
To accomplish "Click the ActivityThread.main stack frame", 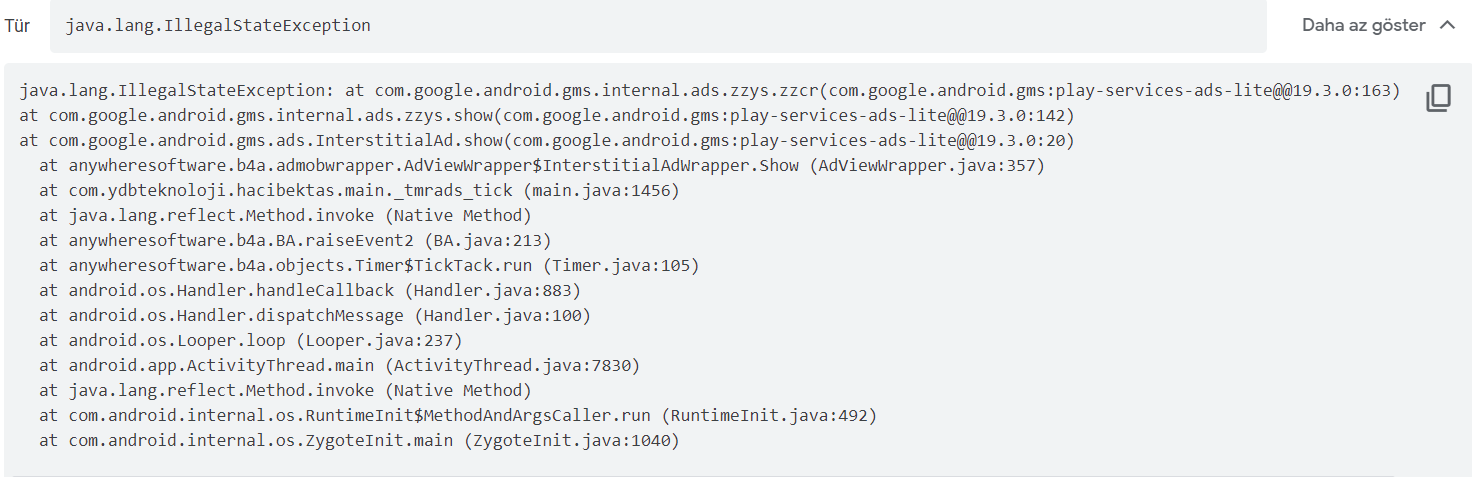I will point(339,365).
